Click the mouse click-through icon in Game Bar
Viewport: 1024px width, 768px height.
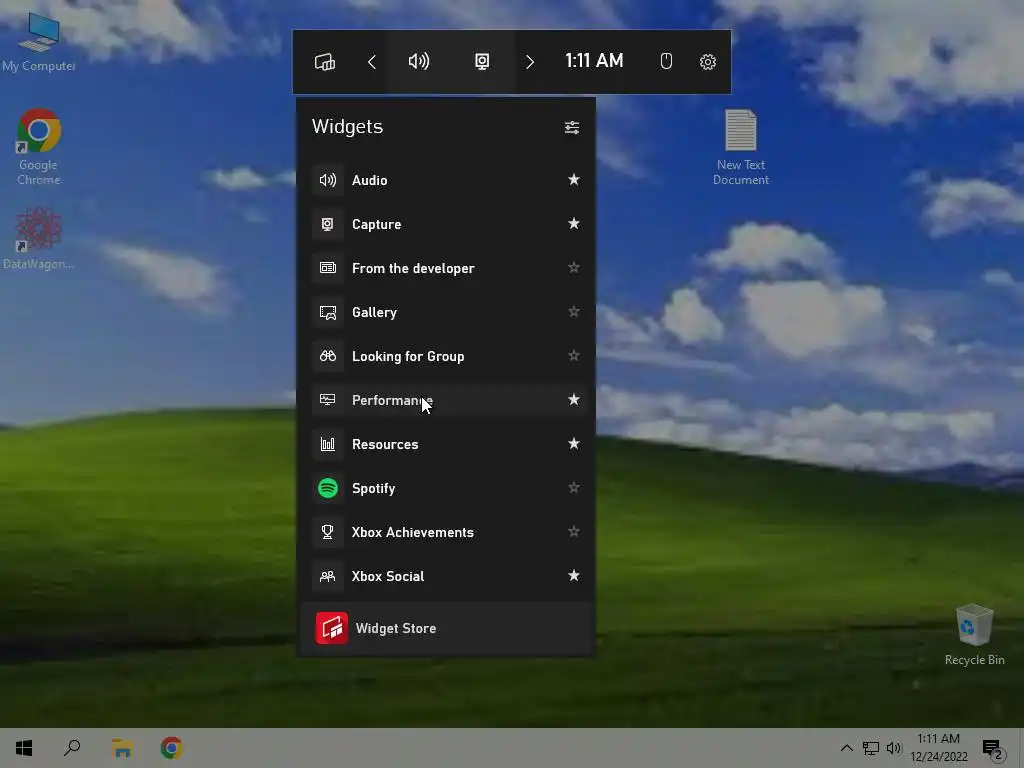tap(666, 61)
